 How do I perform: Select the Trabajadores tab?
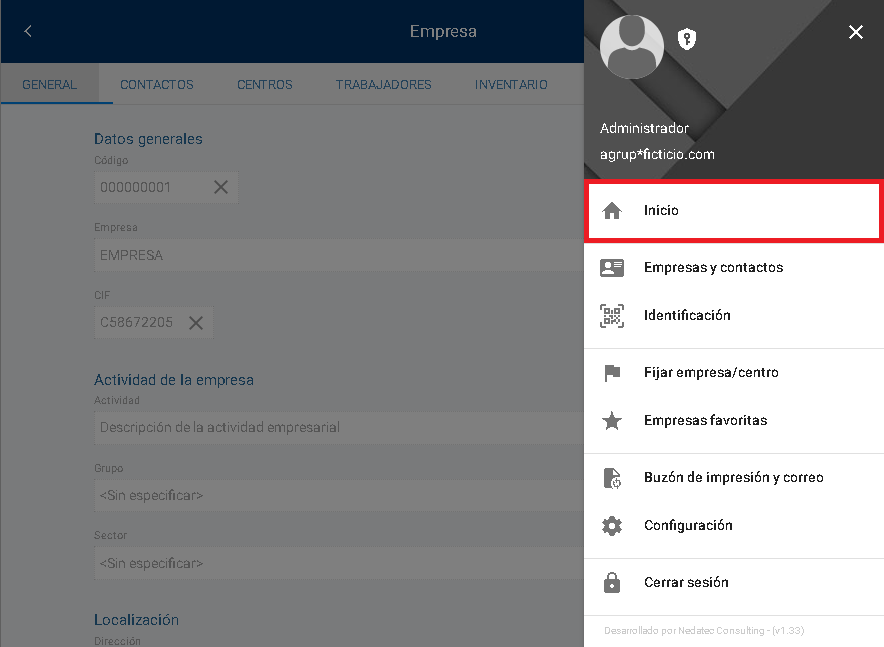(x=383, y=85)
